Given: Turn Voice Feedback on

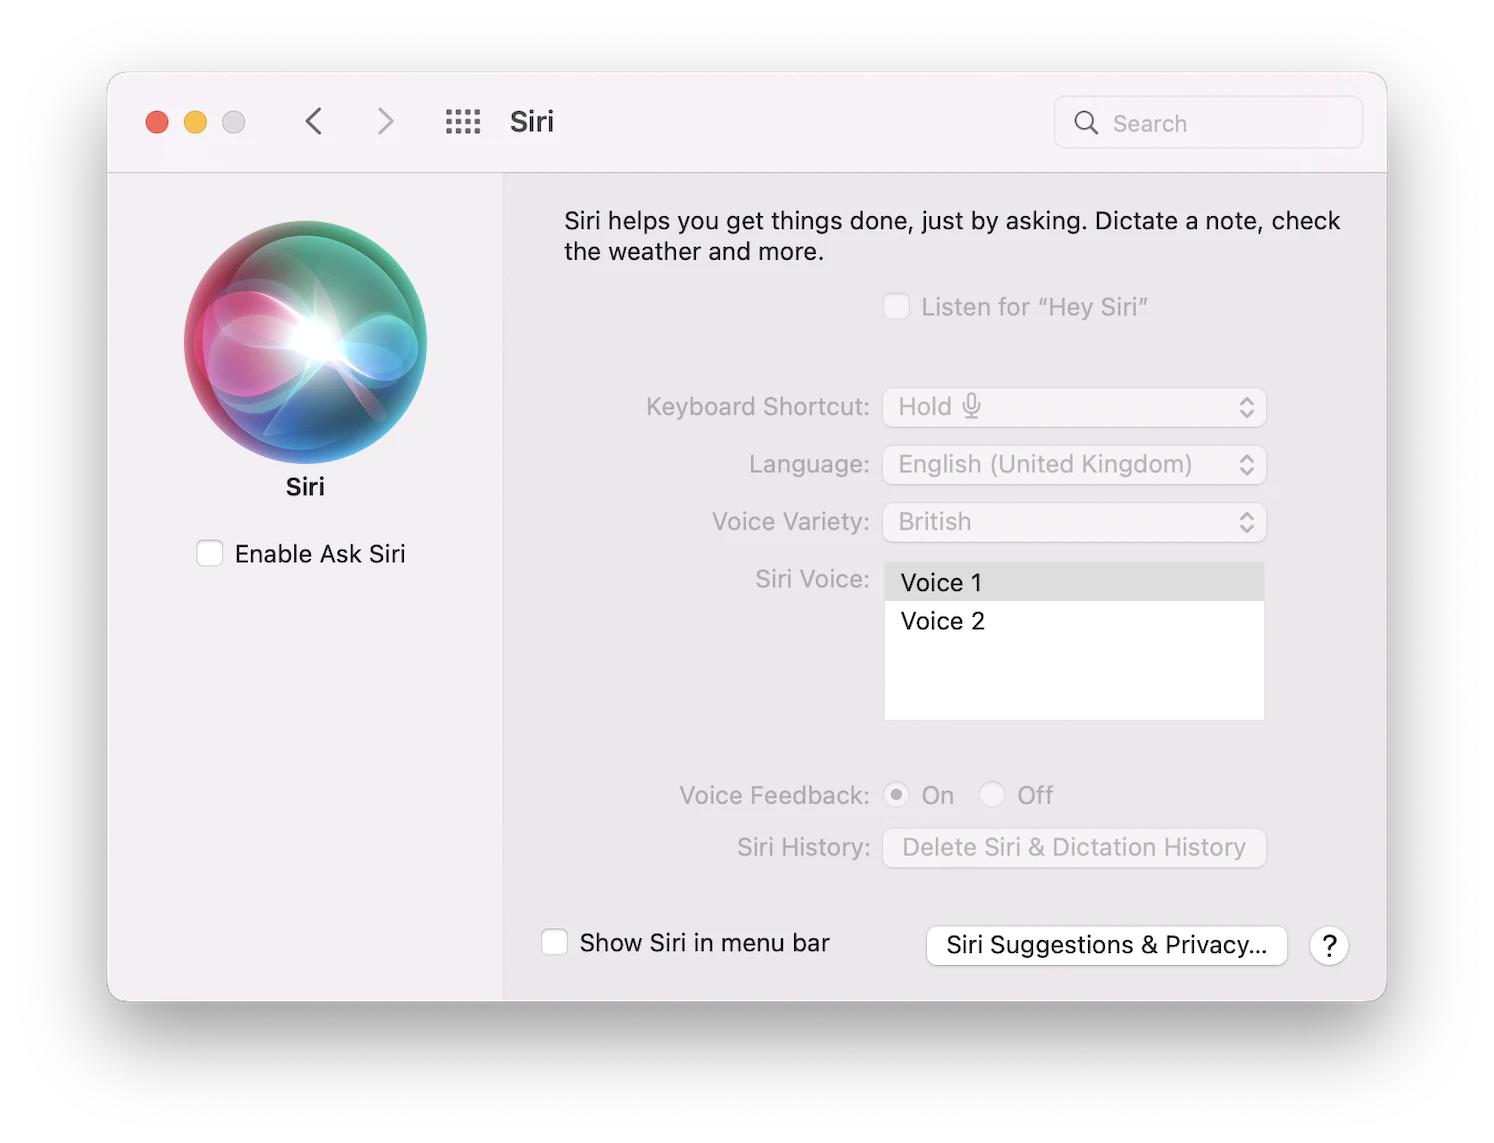Looking at the screenshot, I should [897, 795].
